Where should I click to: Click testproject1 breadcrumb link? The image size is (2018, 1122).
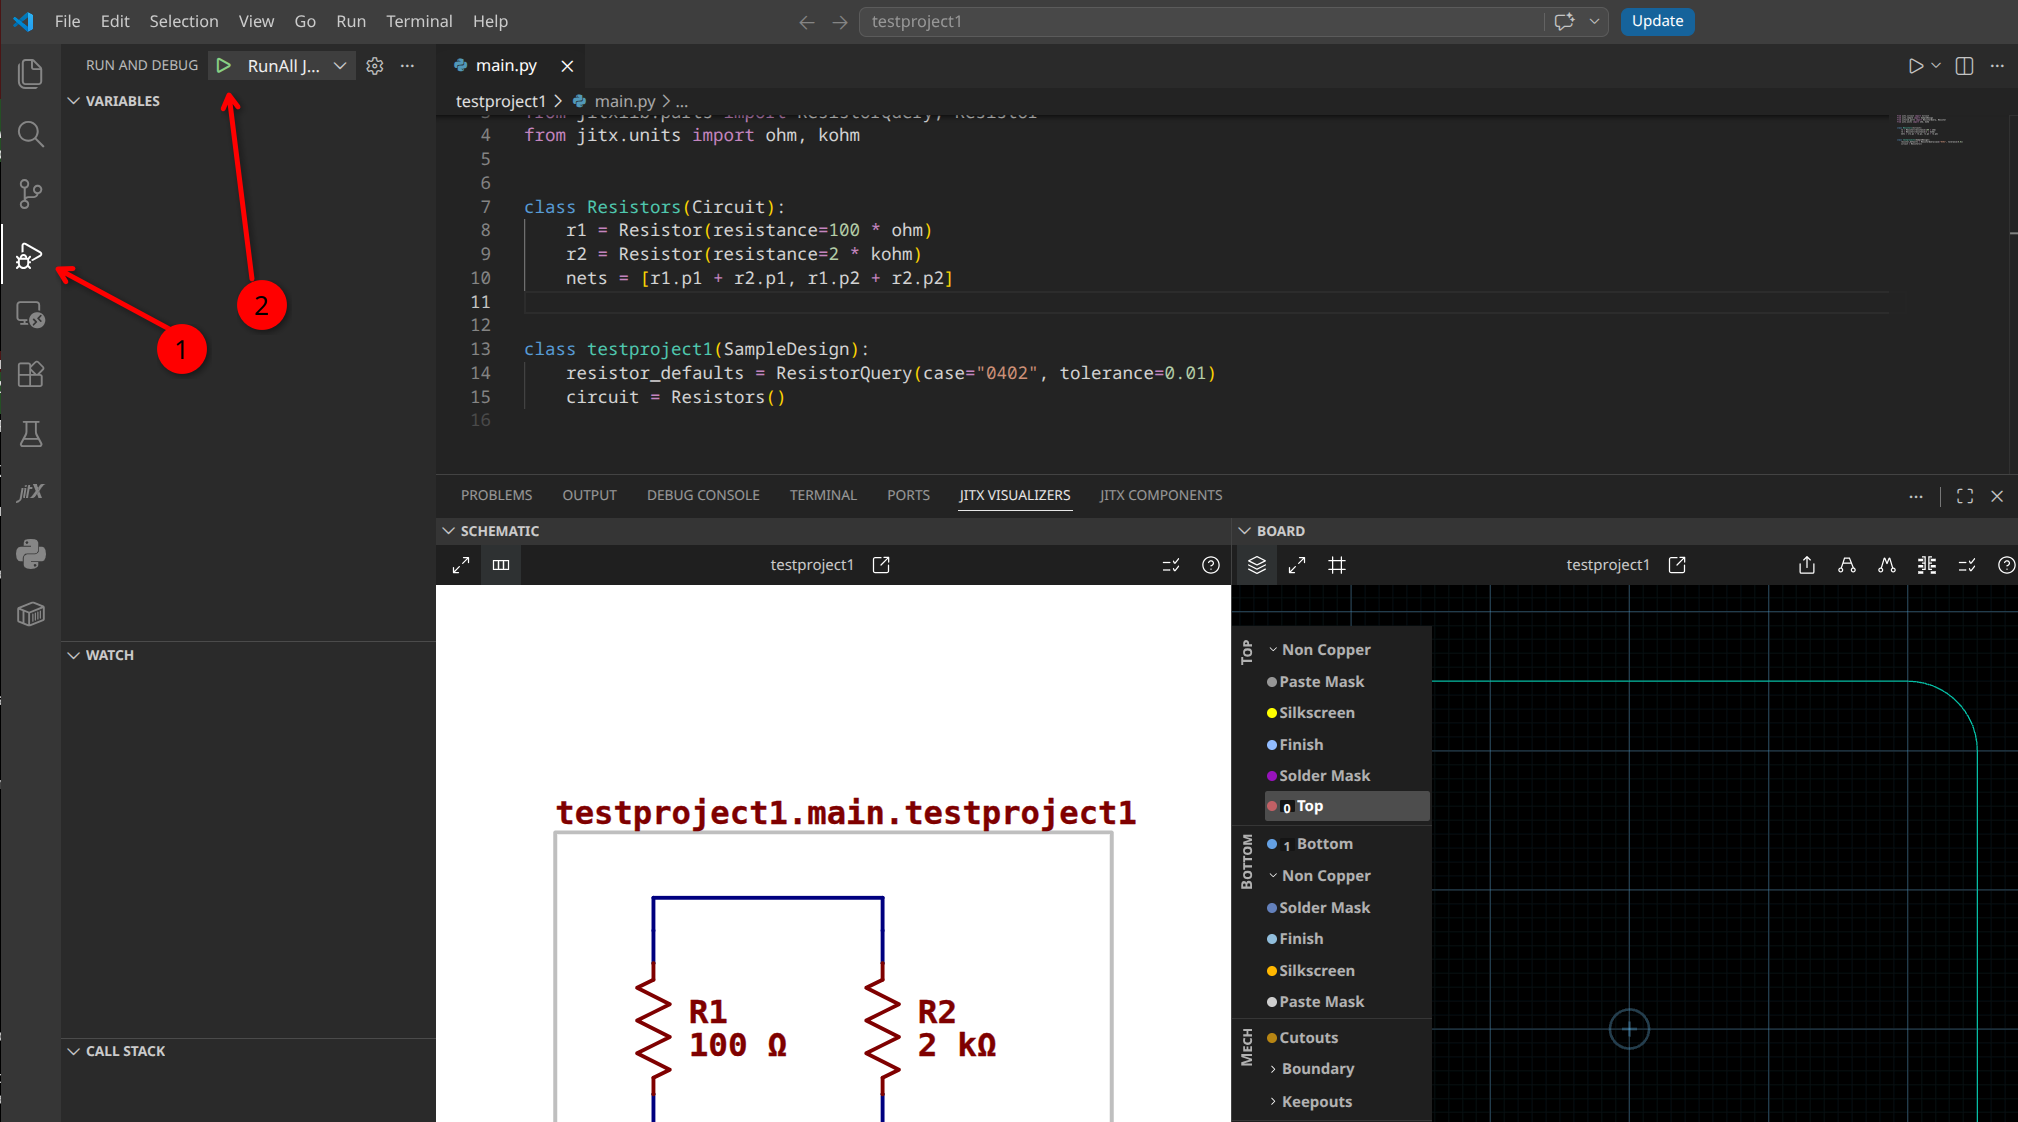pyautogui.click(x=500, y=101)
